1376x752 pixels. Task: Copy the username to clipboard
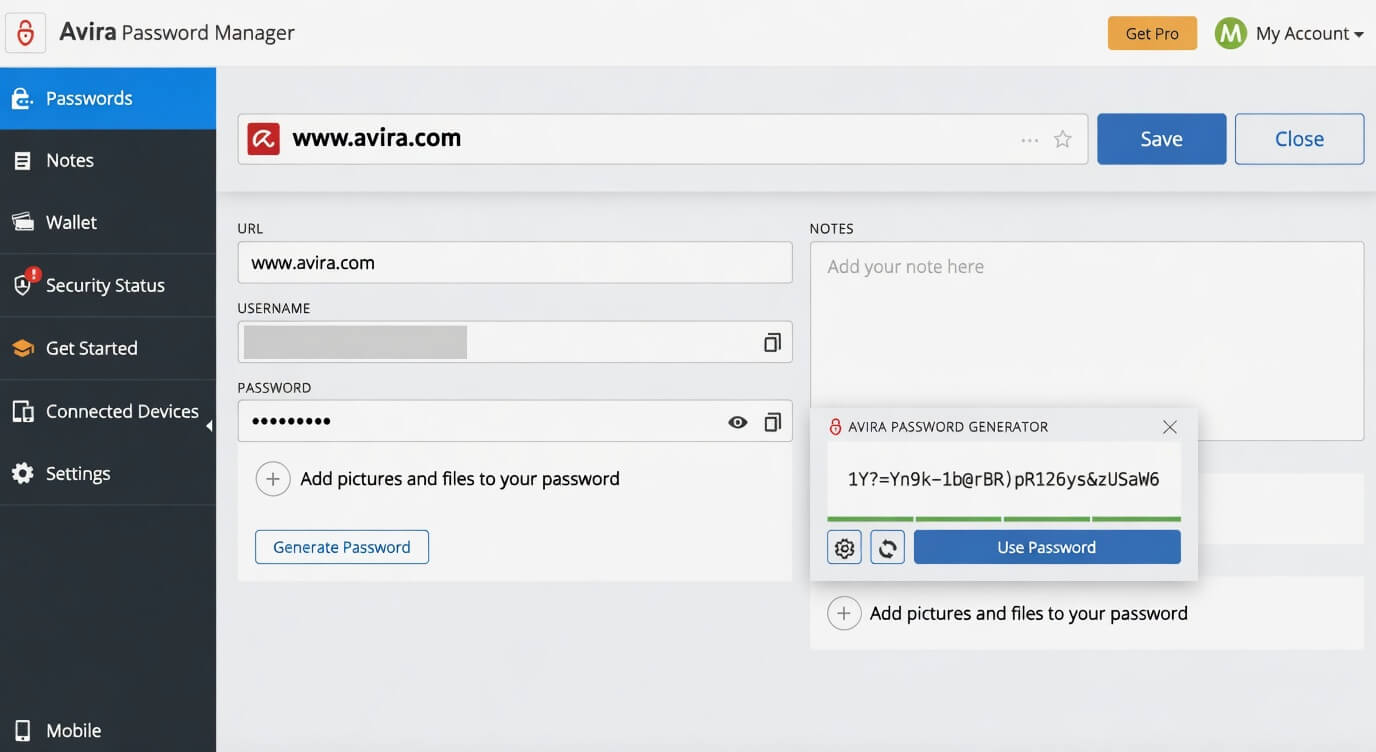(772, 342)
